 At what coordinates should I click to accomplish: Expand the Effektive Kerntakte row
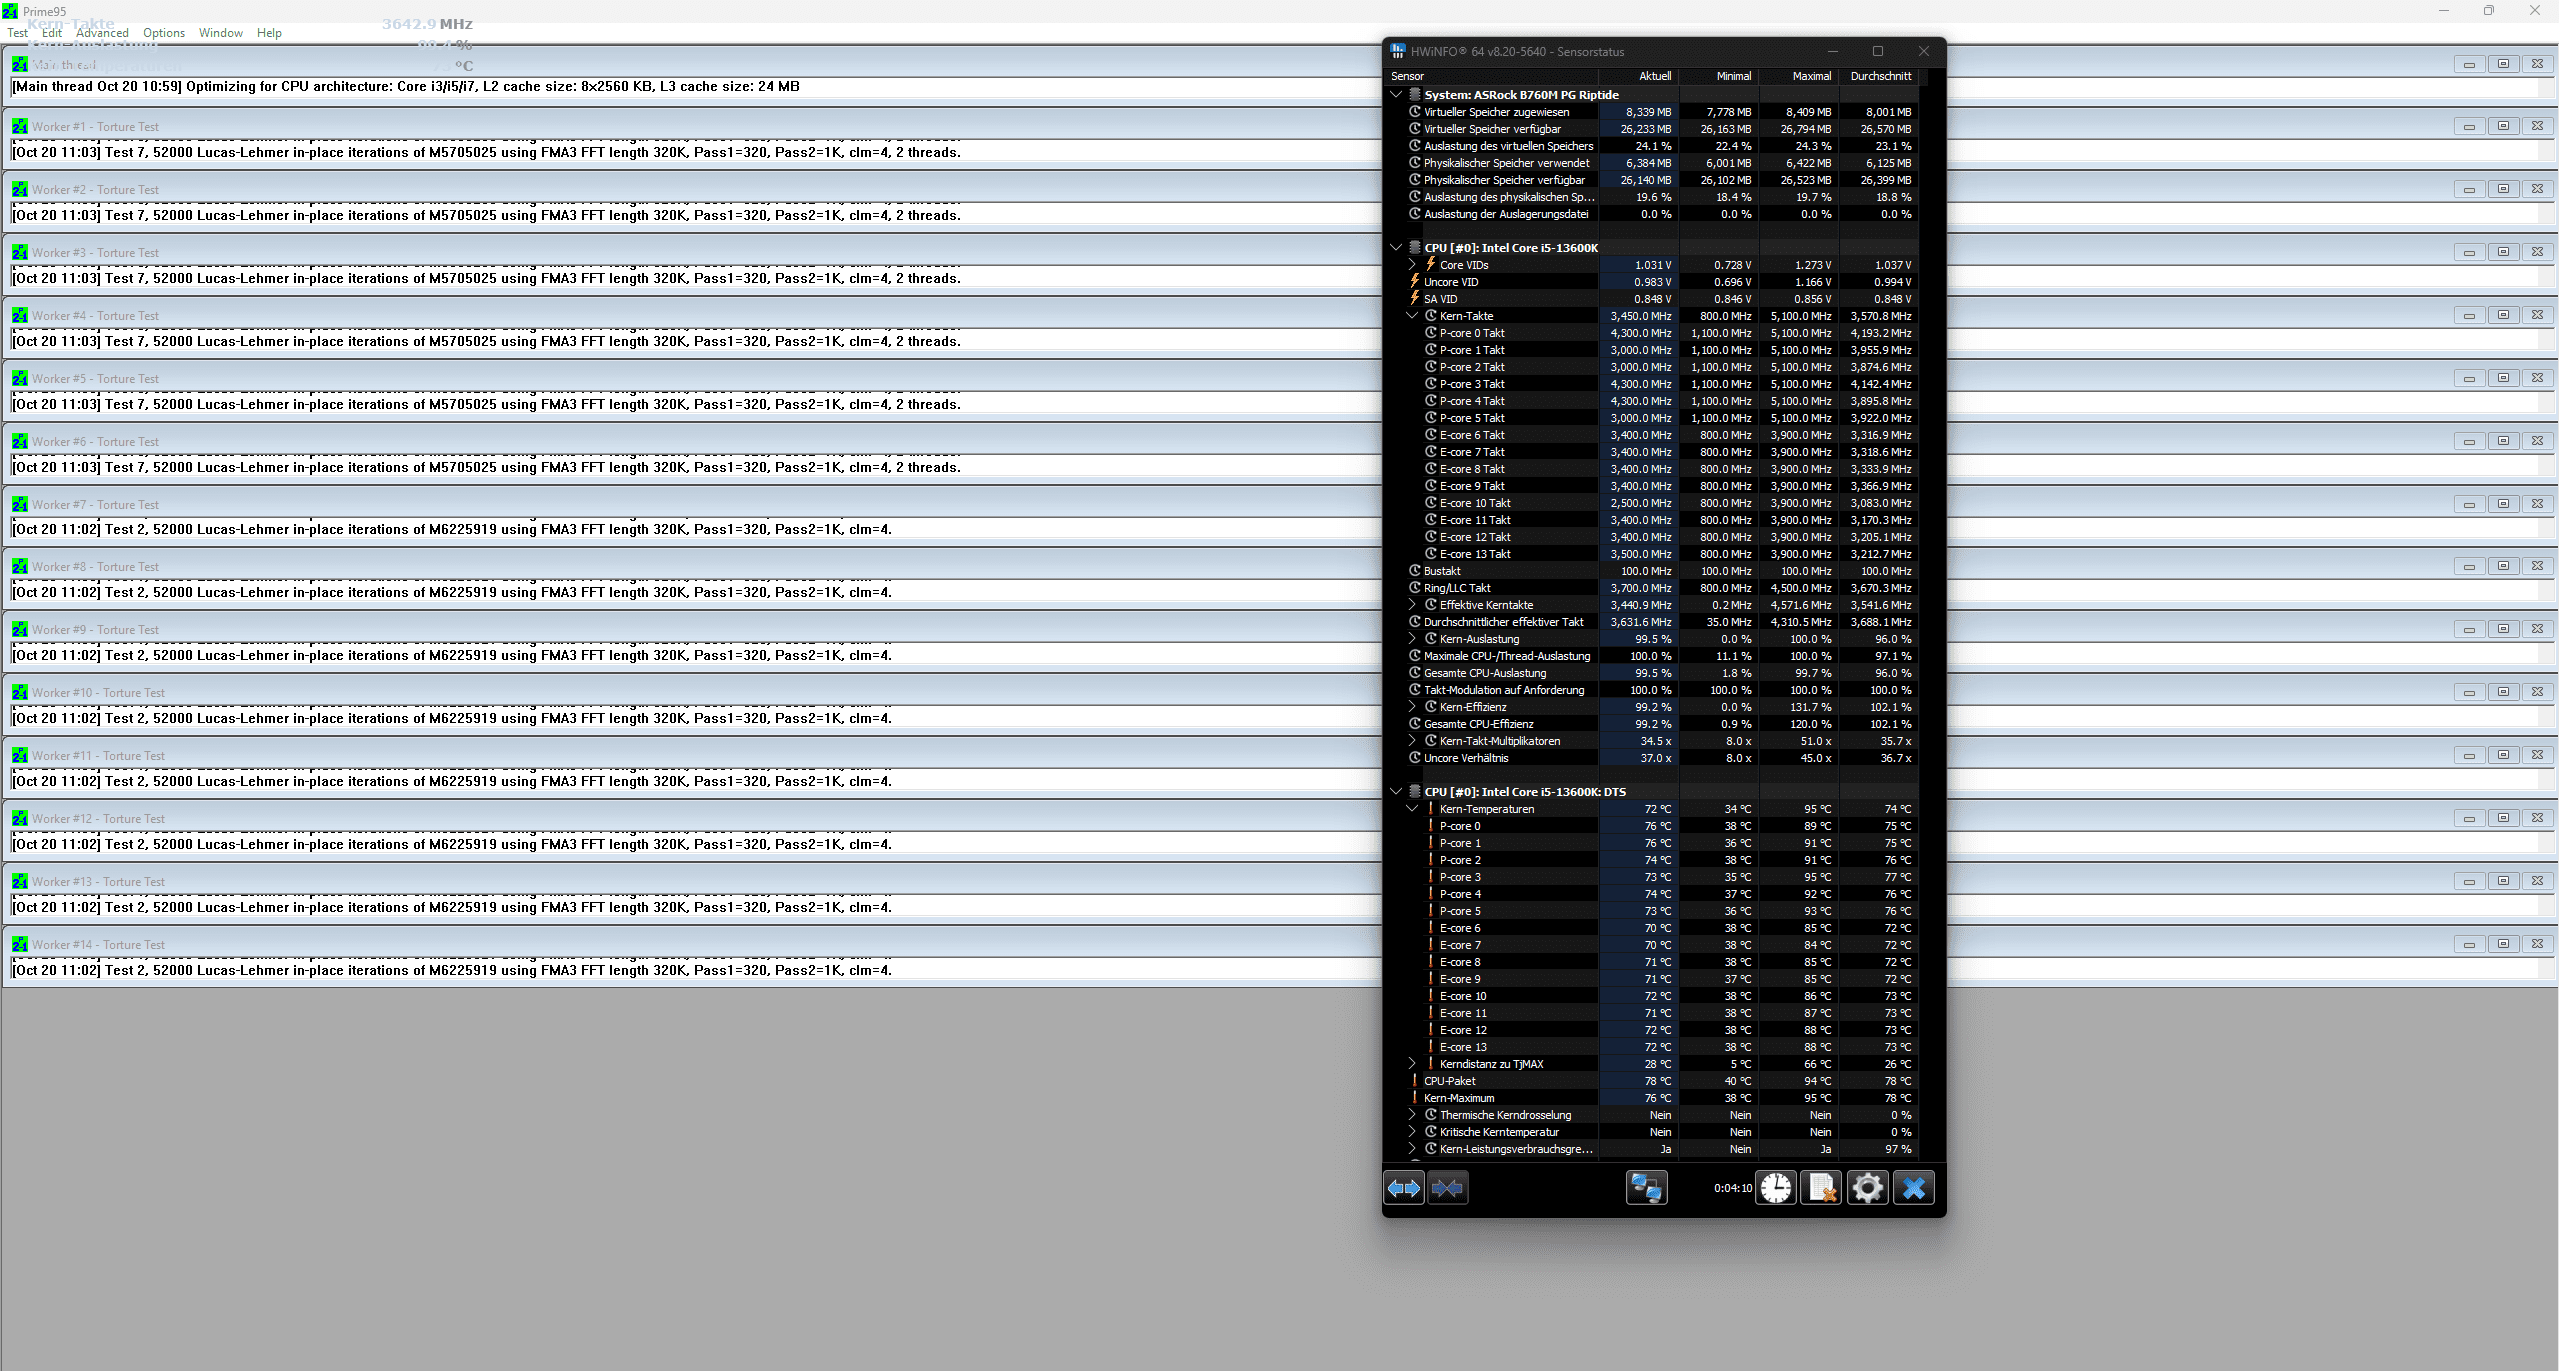pyautogui.click(x=1412, y=605)
